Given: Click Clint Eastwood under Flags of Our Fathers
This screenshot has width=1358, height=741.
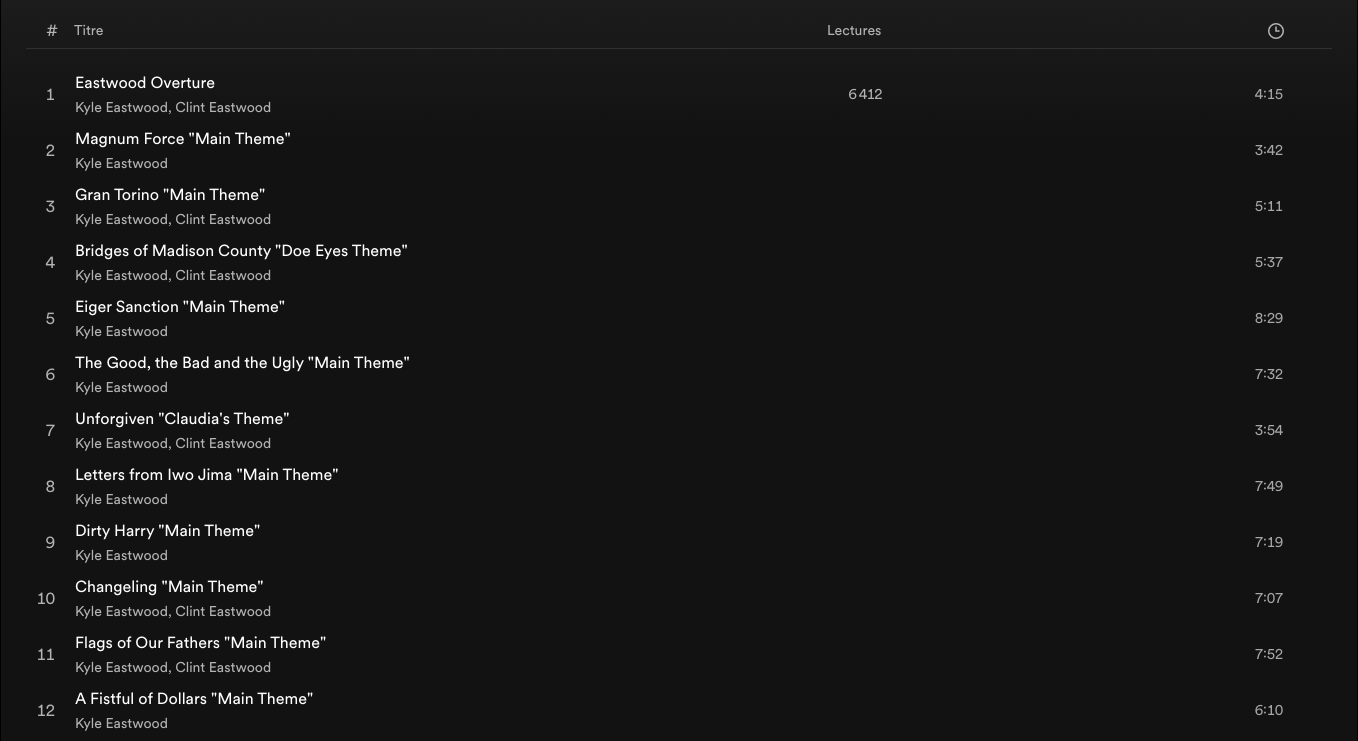Looking at the screenshot, I should 223,667.
